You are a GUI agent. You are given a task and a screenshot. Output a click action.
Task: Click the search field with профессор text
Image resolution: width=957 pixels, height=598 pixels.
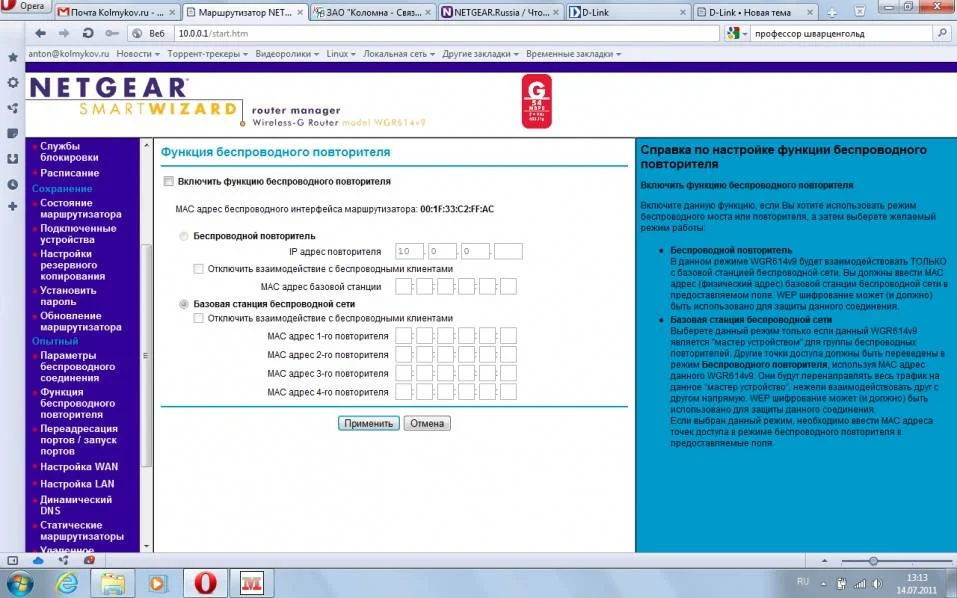point(842,34)
